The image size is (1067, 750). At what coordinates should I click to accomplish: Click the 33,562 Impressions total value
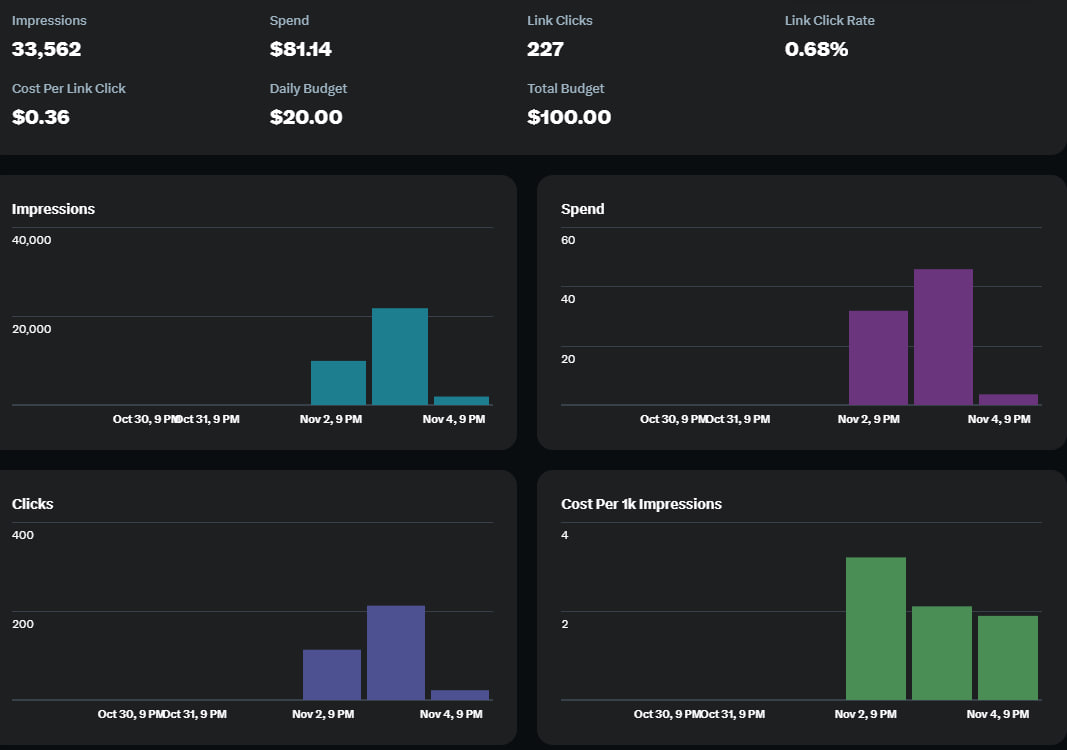(x=47, y=49)
